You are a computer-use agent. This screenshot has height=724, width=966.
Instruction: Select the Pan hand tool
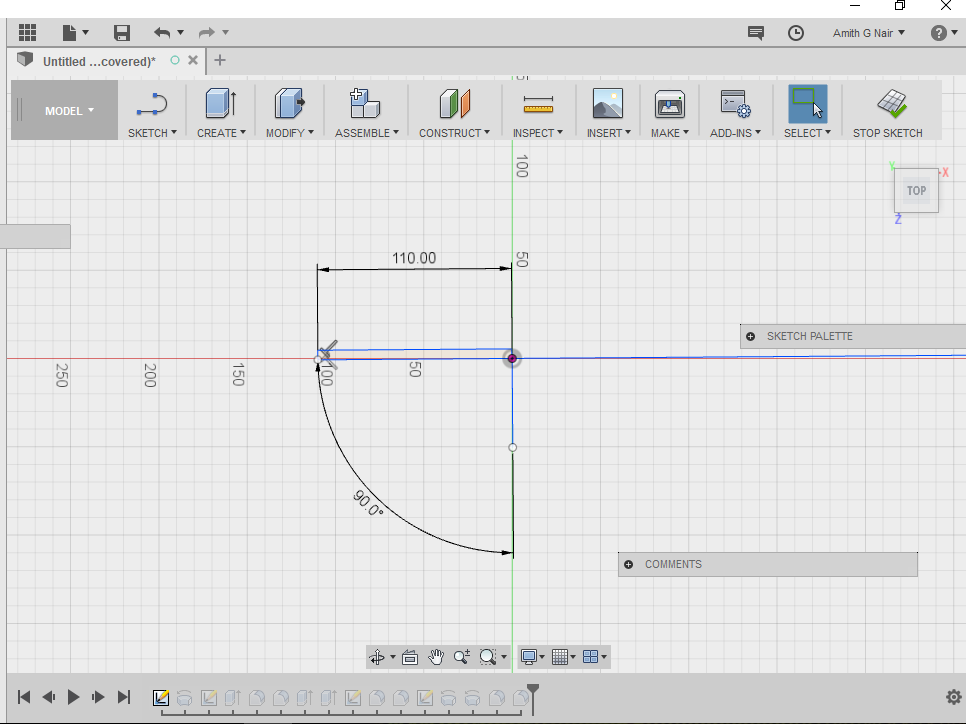(436, 657)
